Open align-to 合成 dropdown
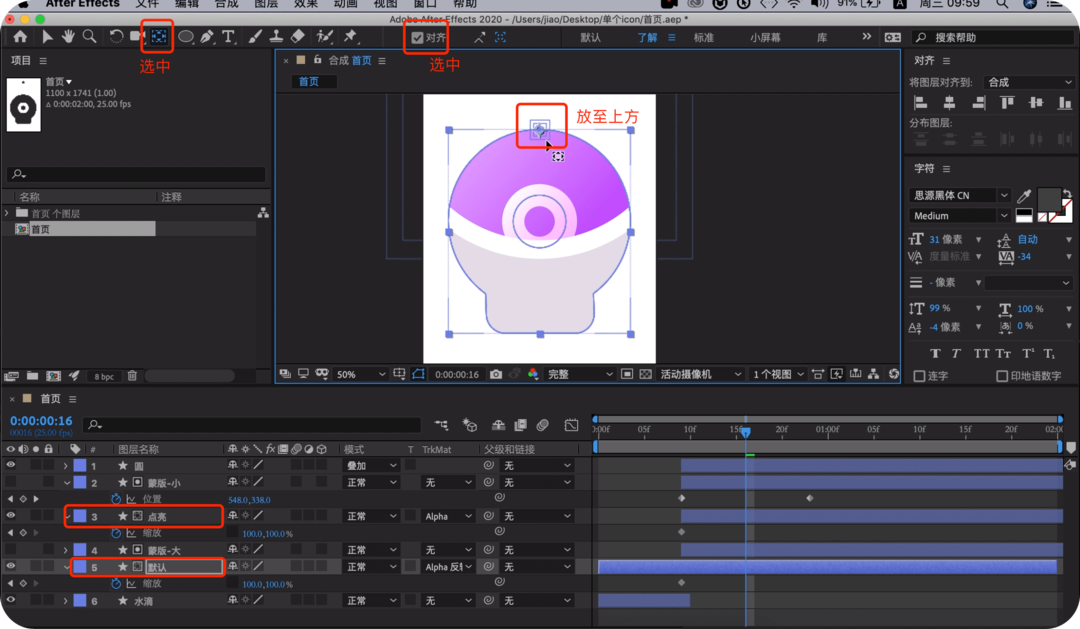The image size is (1080, 629). tap(1029, 82)
